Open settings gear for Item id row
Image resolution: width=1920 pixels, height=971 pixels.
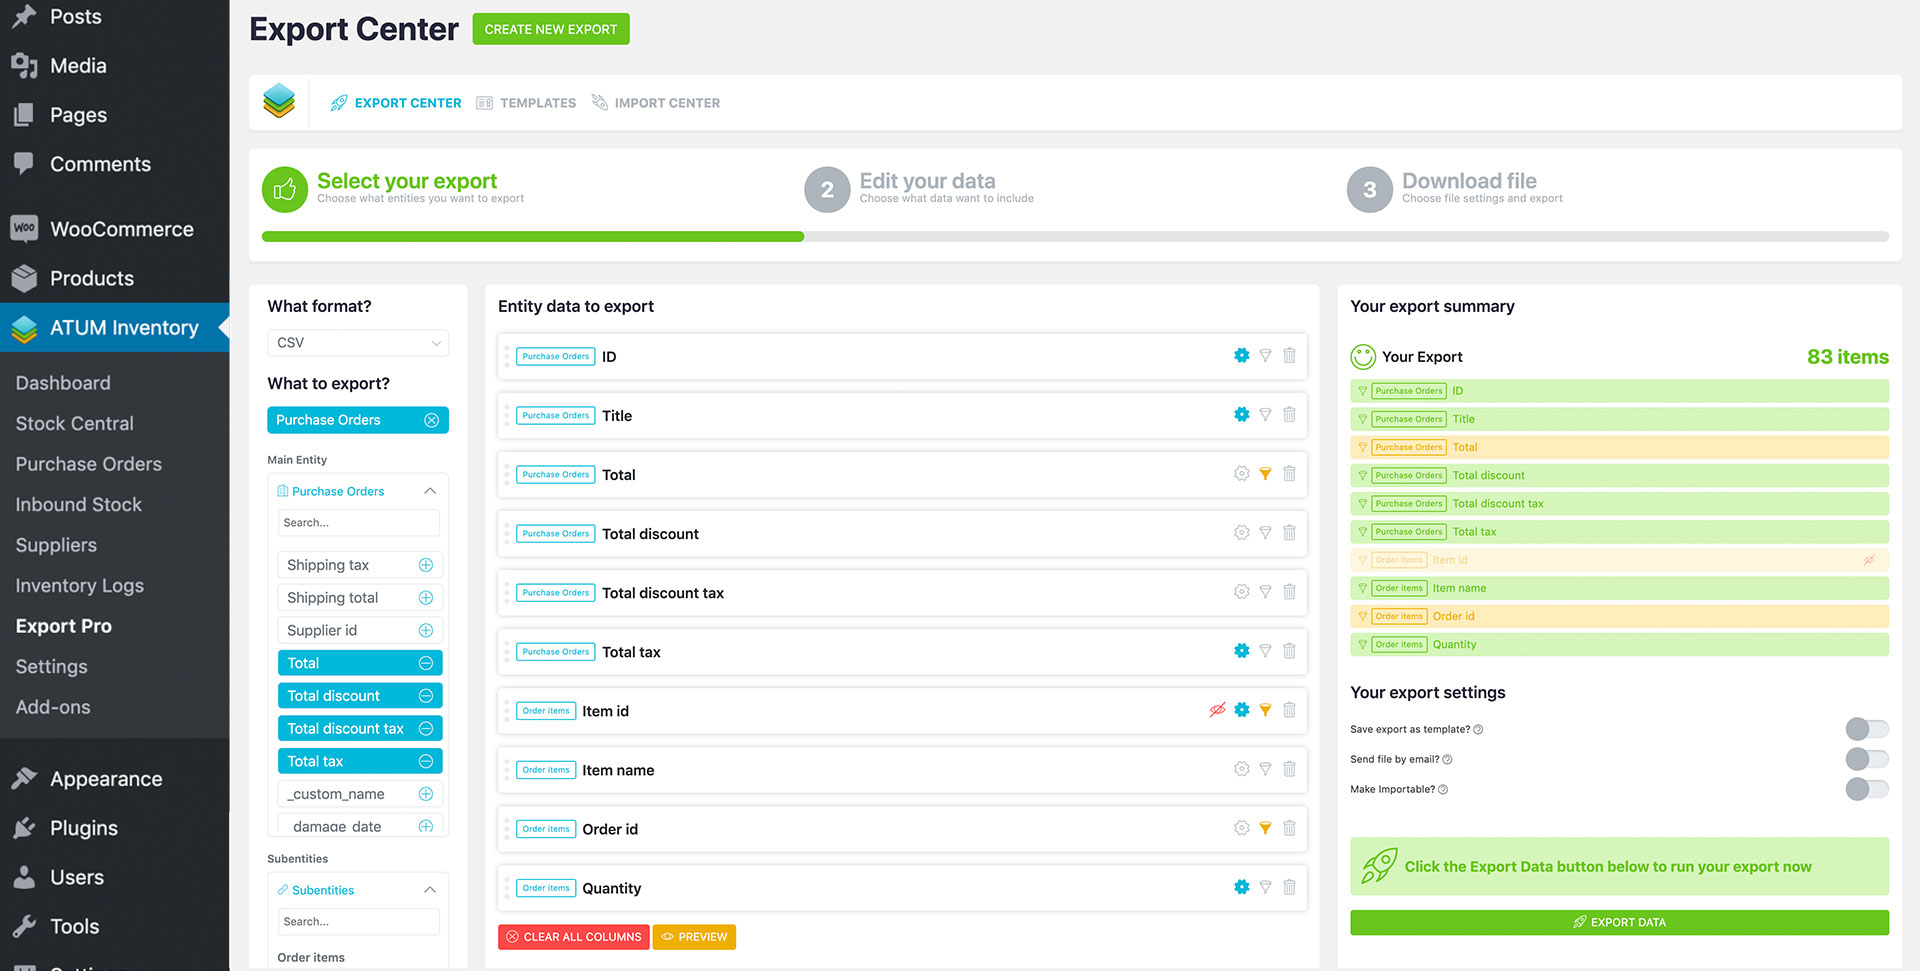pyautogui.click(x=1241, y=709)
